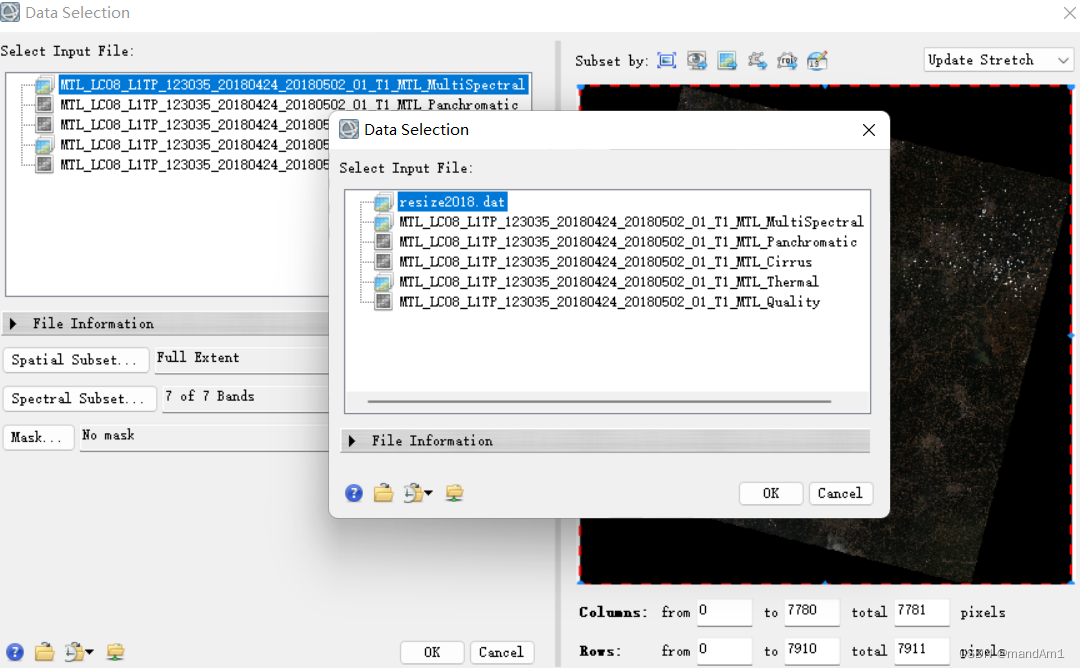Open recent files dropdown in back window
Screen dimensions: 1080x668
click(79, 652)
